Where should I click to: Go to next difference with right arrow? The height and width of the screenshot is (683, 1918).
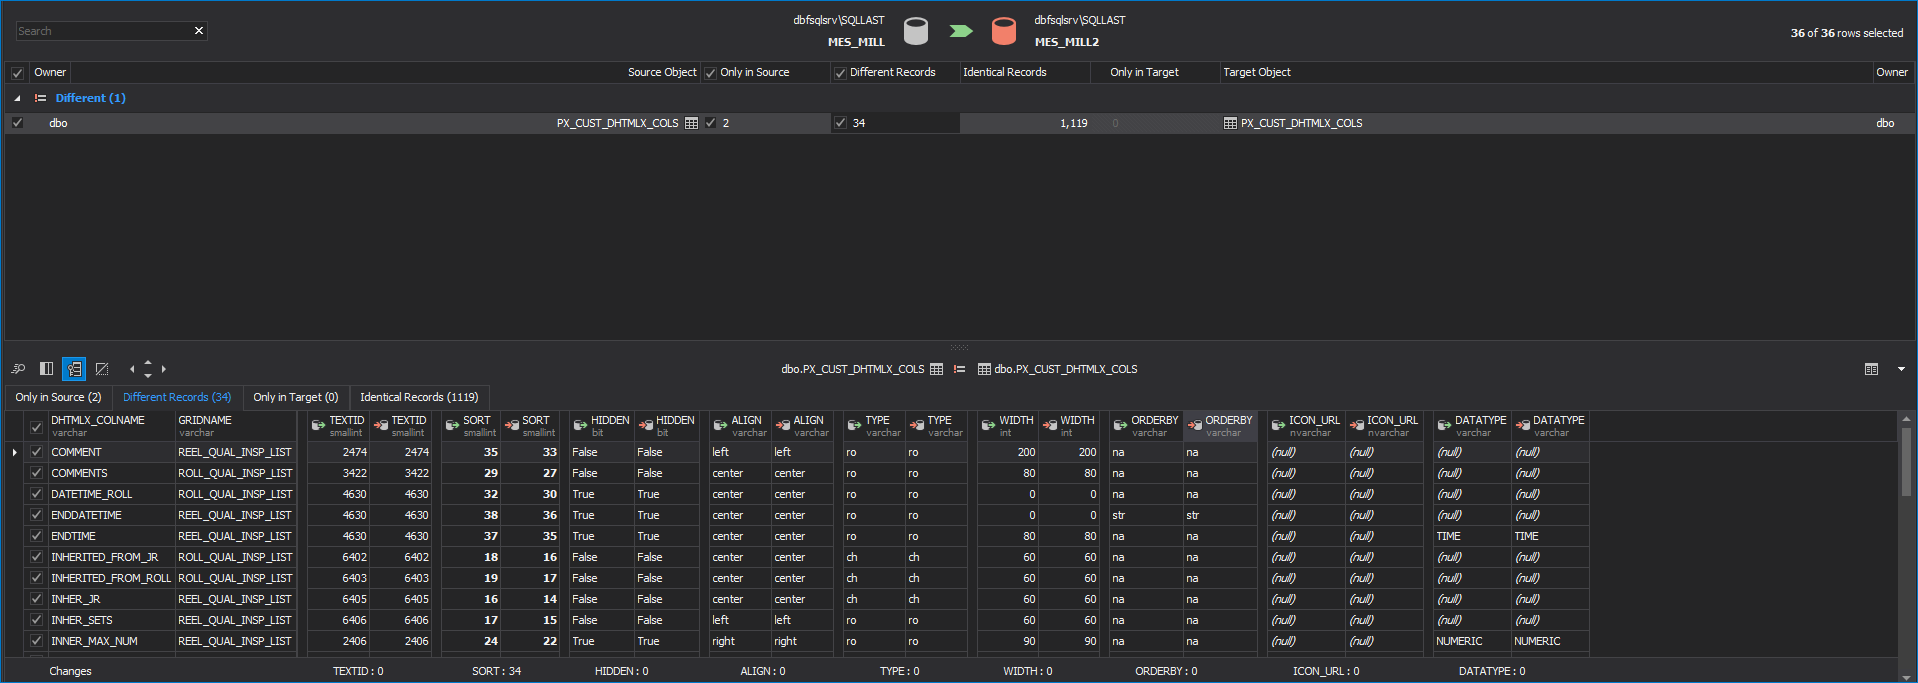(x=164, y=369)
